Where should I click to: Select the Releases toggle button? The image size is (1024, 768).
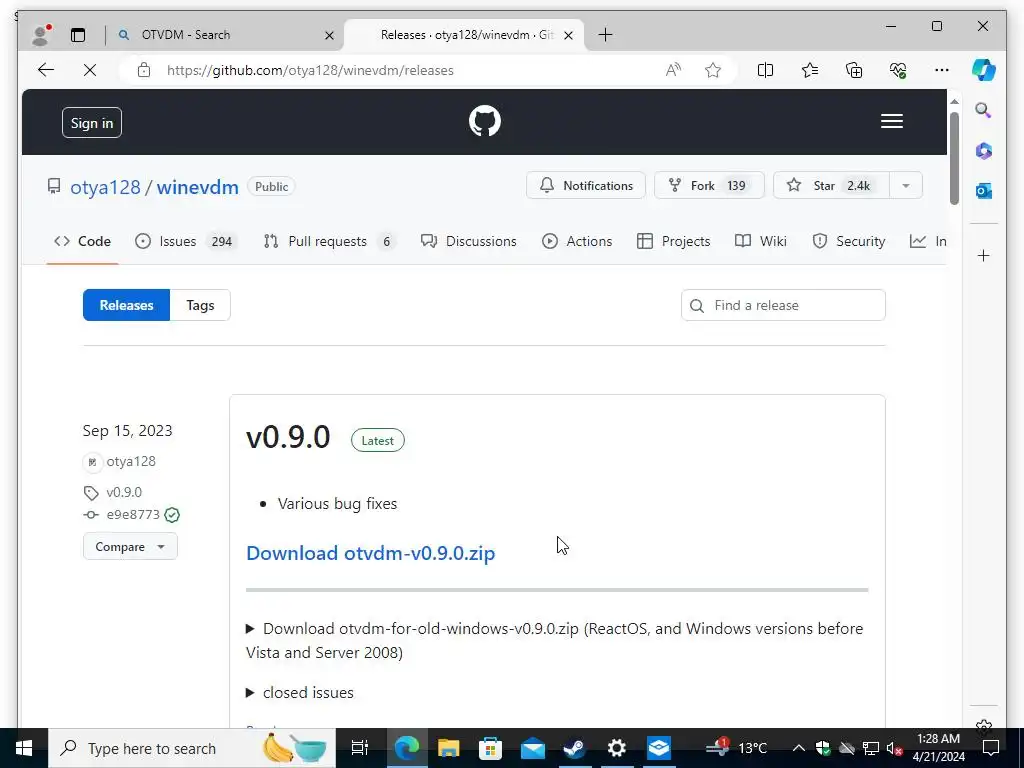(126, 305)
